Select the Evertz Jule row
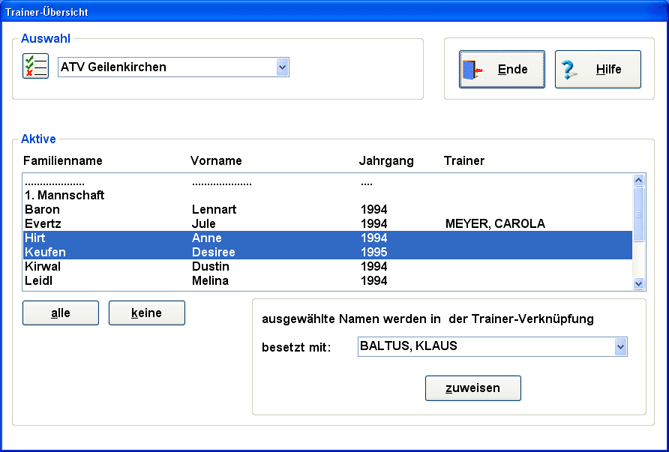Screen dimensions: 669x452 [200, 224]
